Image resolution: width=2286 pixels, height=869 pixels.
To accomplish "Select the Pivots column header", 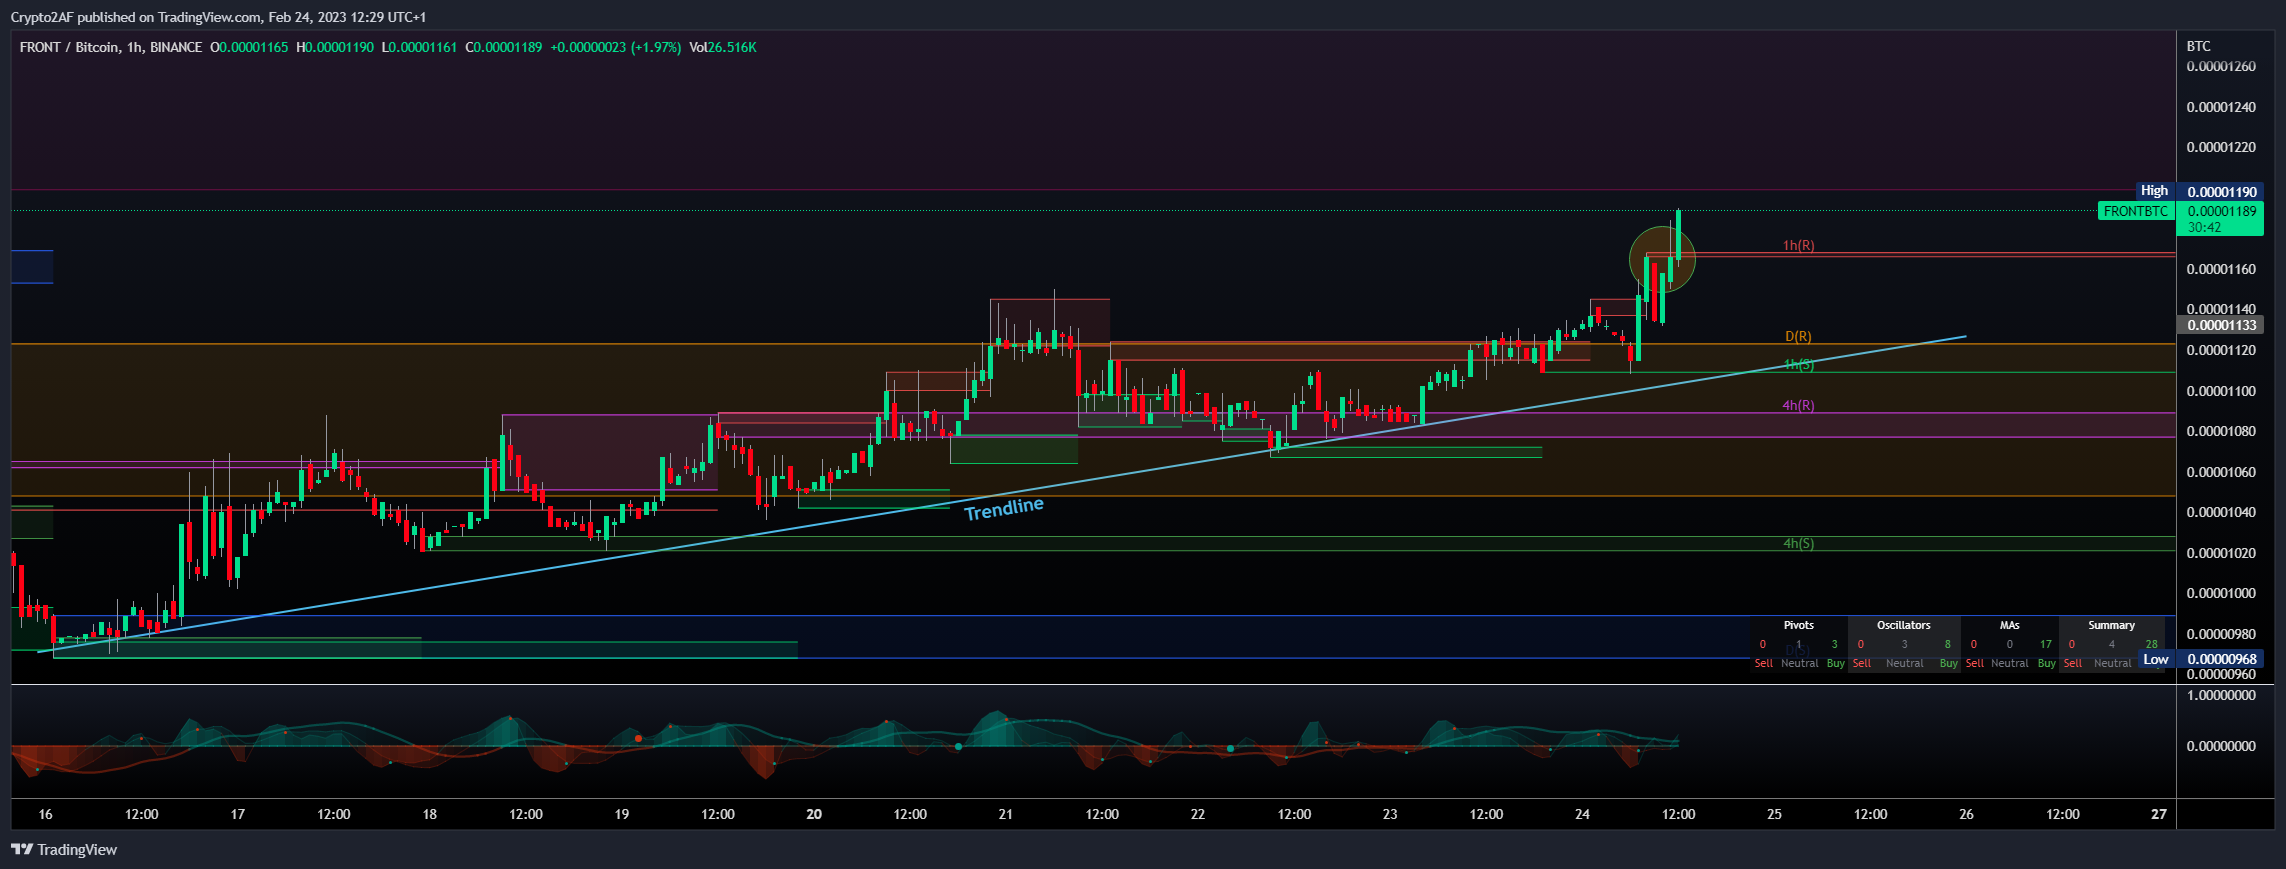I will (x=1798, y=625).
